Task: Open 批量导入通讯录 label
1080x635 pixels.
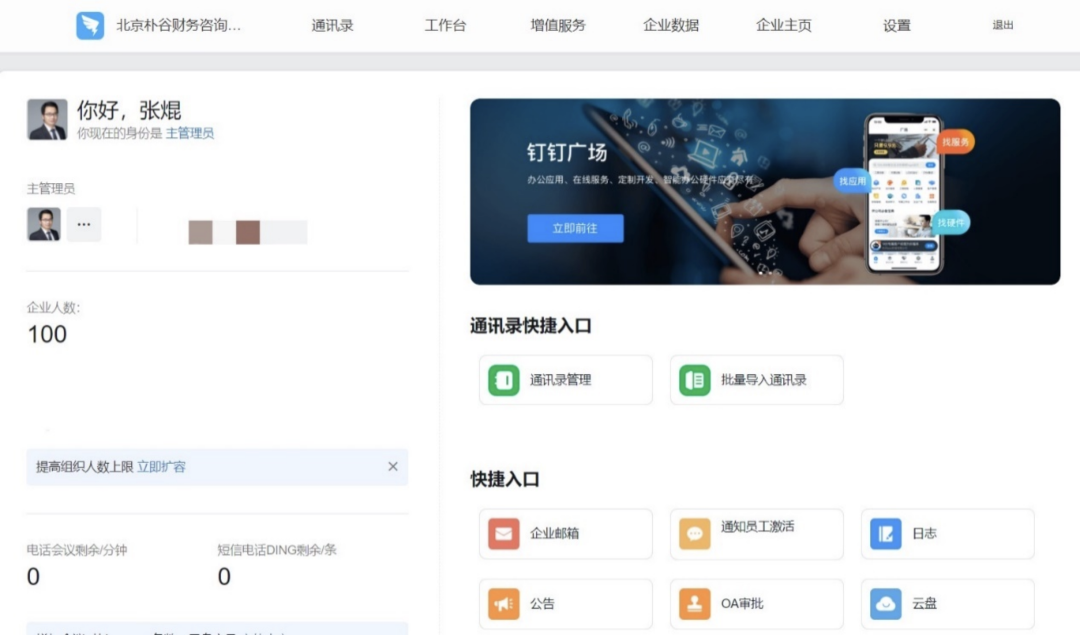Action: 764,380
